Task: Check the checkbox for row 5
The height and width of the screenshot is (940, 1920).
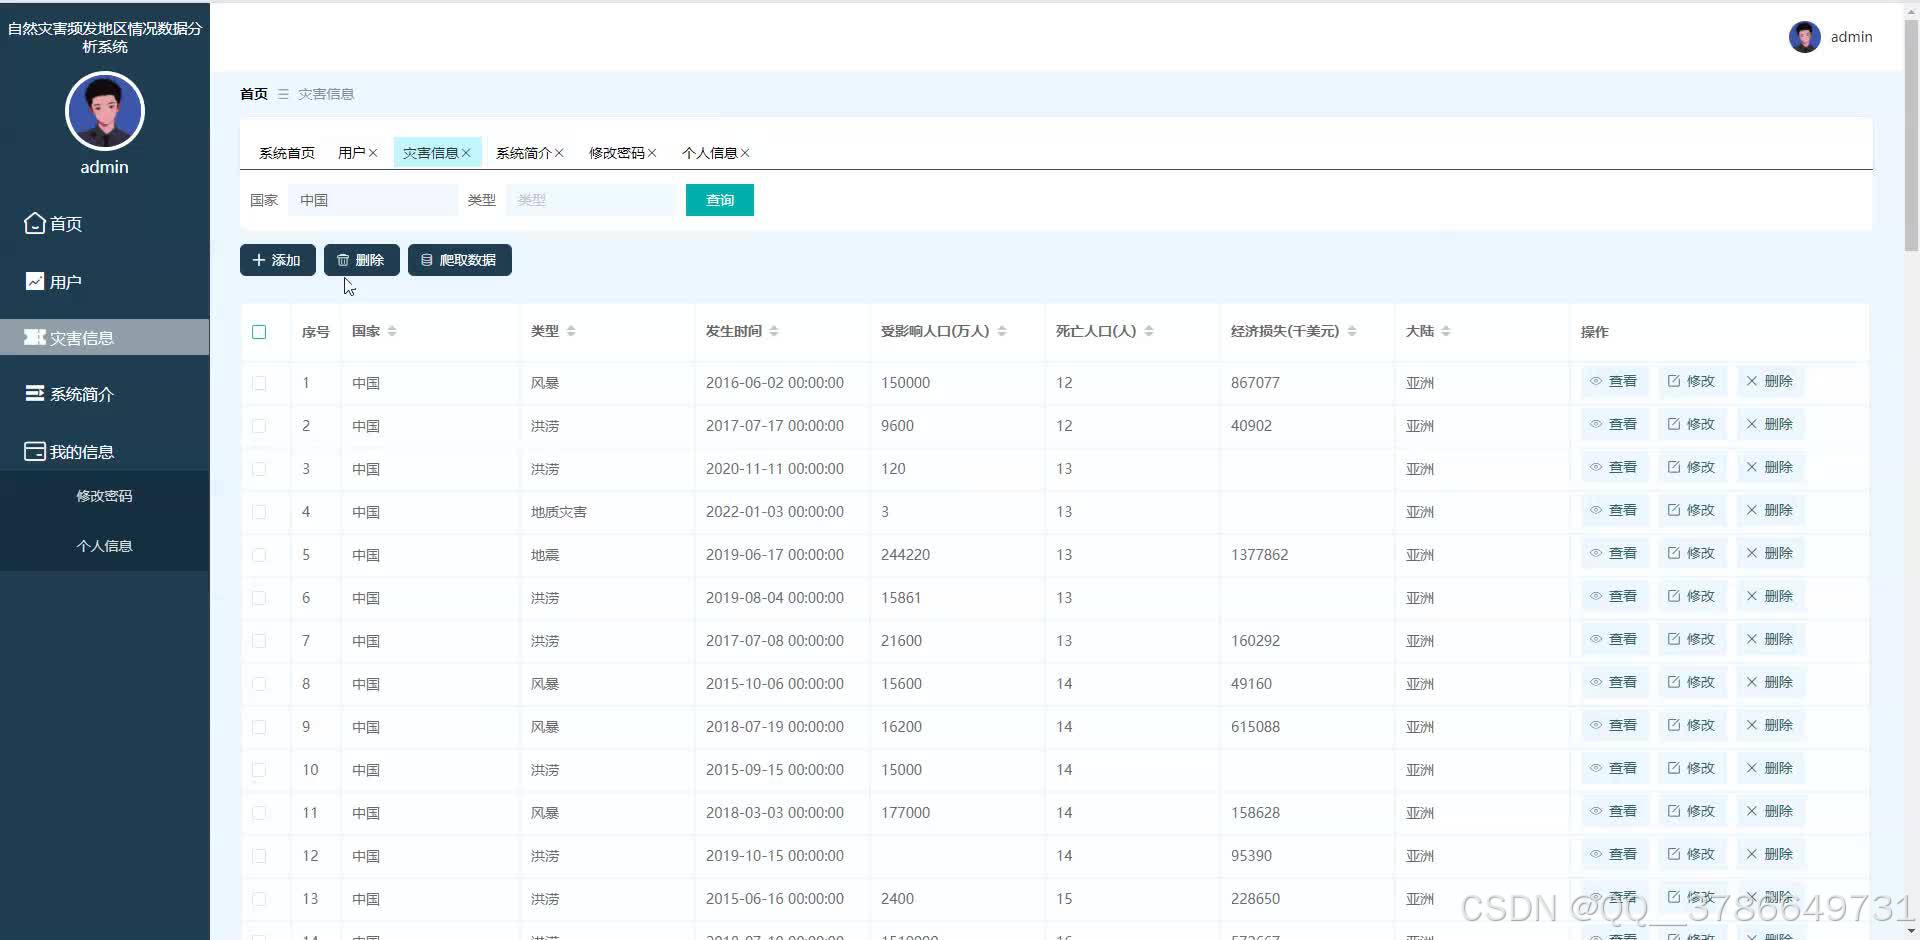Action: (259, 555)
